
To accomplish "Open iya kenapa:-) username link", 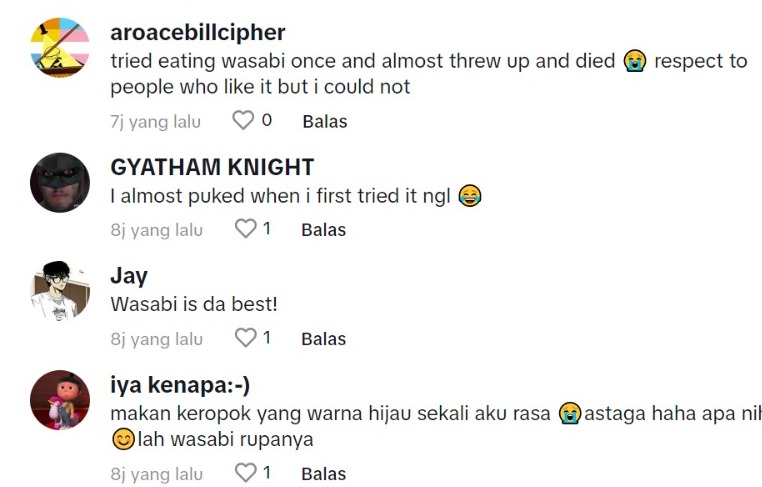I will [x=180, y=384].
